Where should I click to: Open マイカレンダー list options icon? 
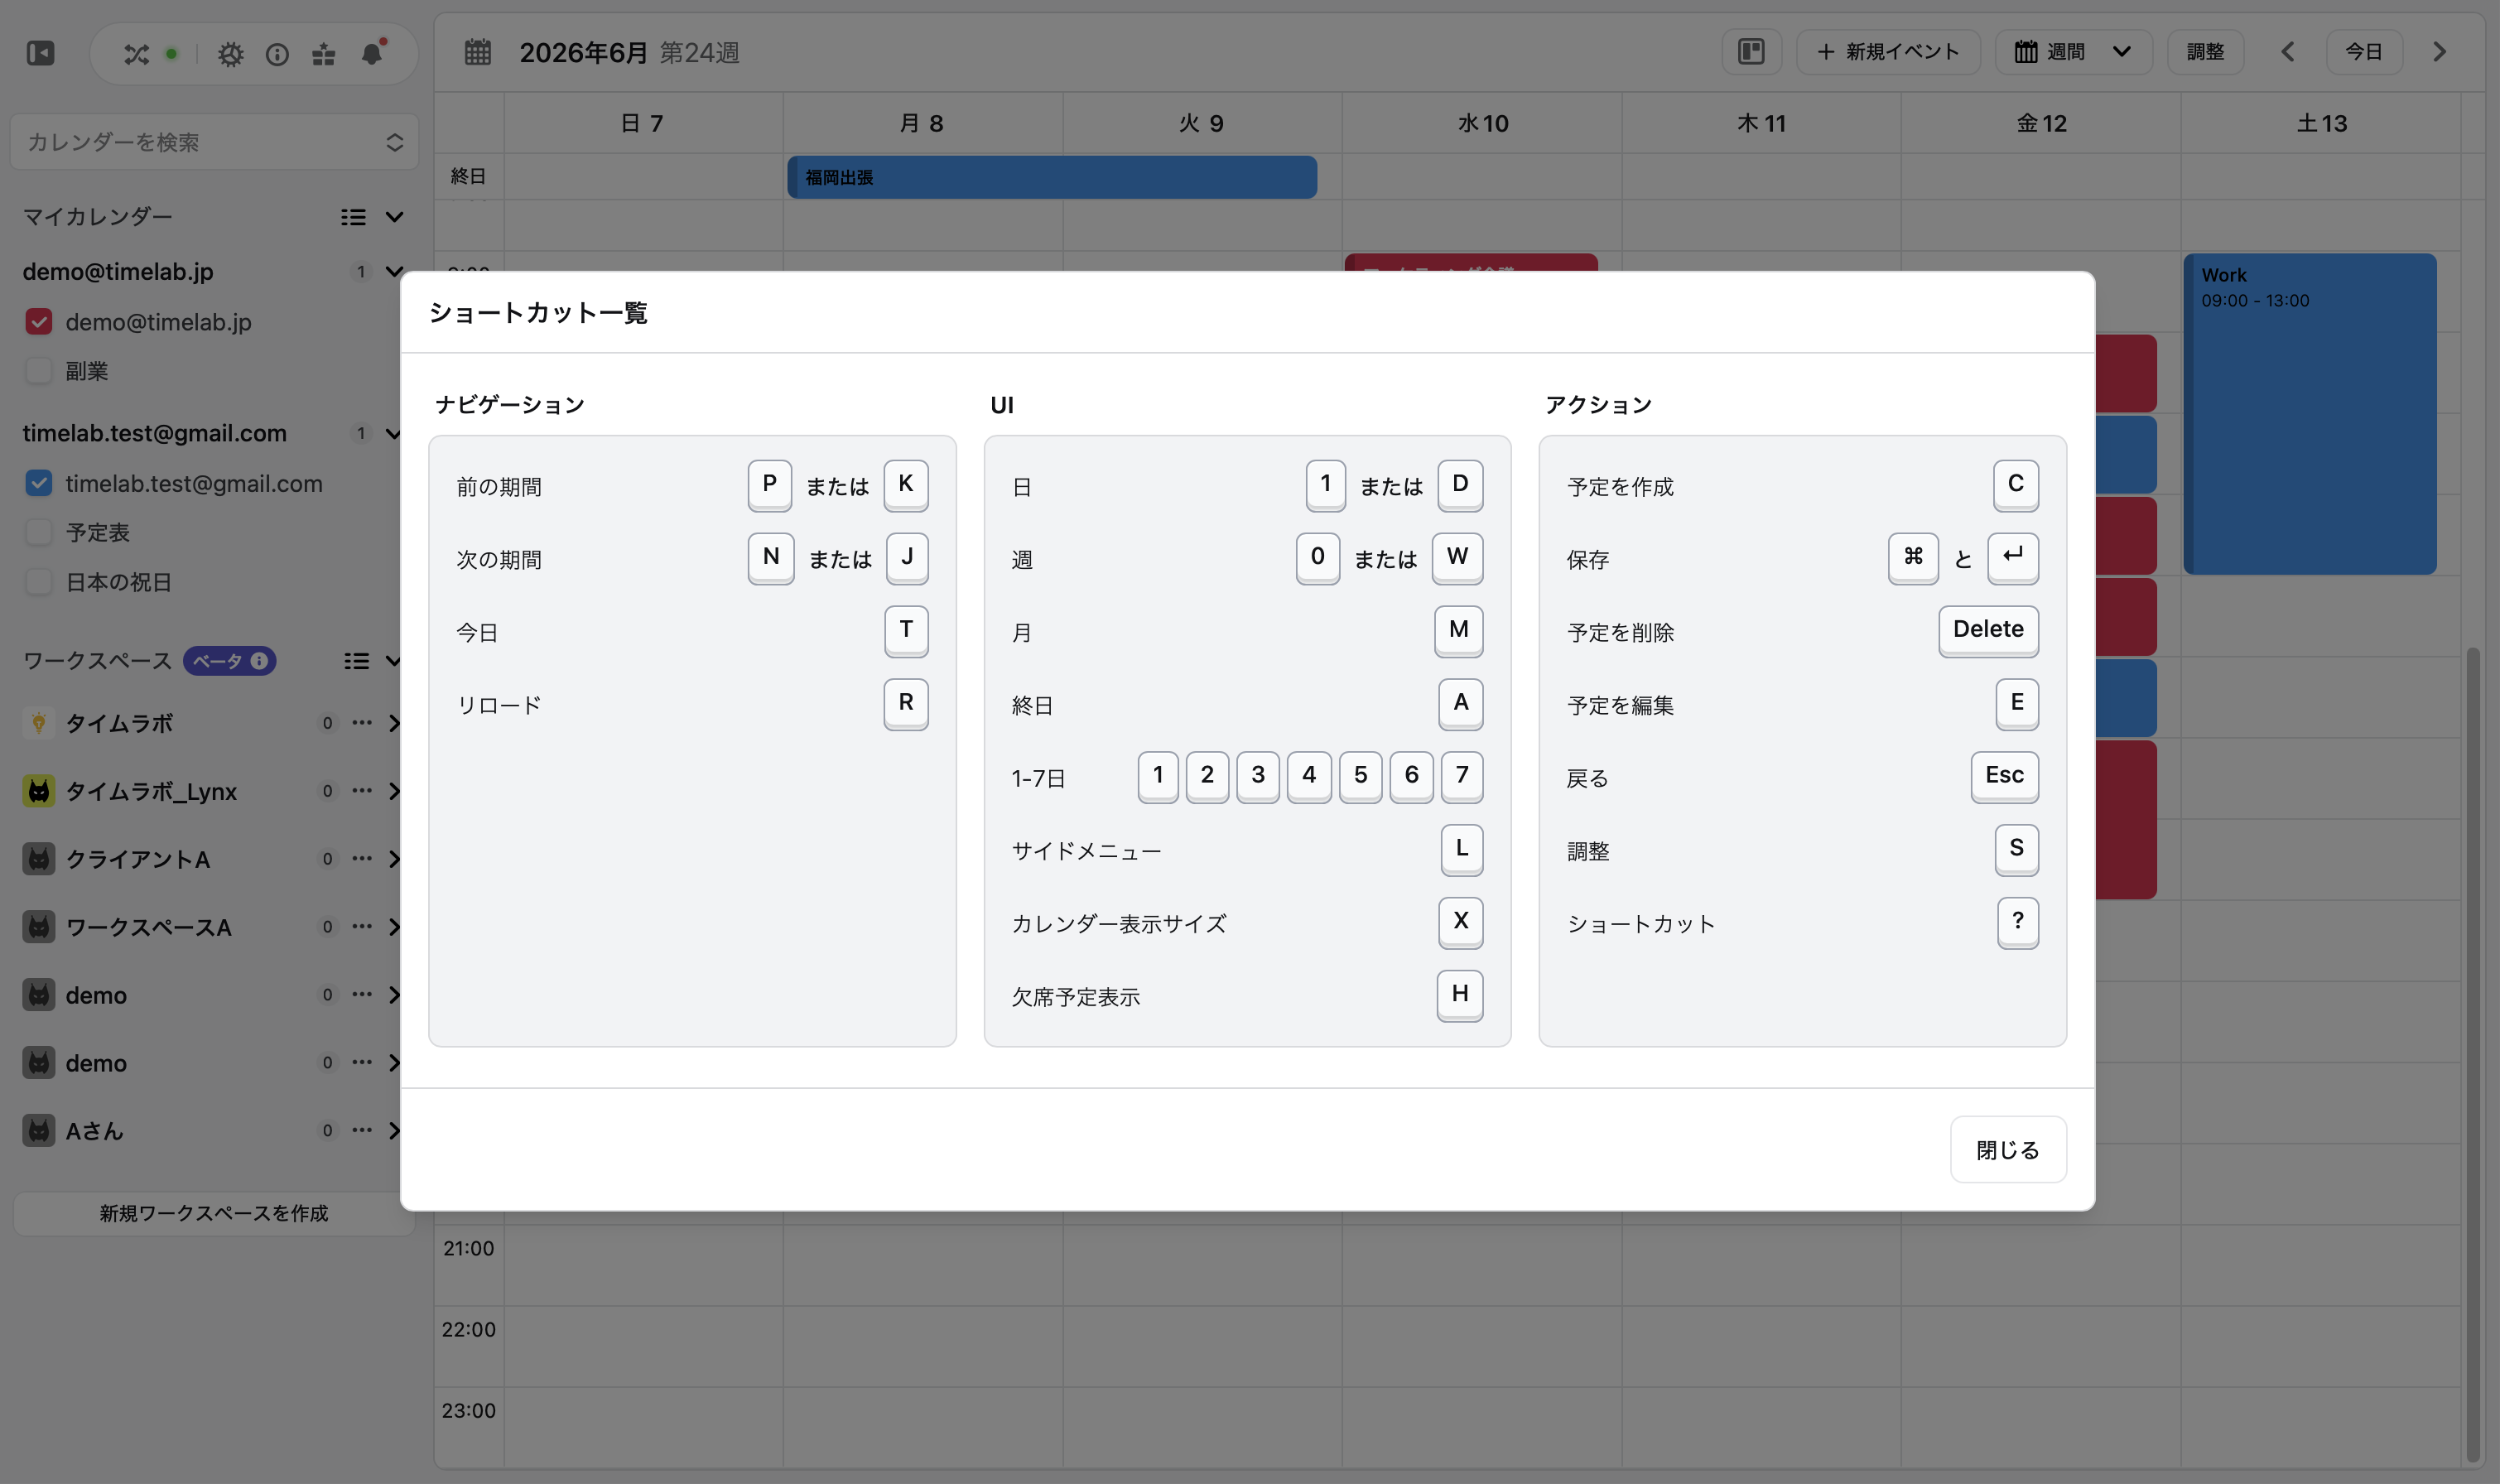tap(353, 217)
